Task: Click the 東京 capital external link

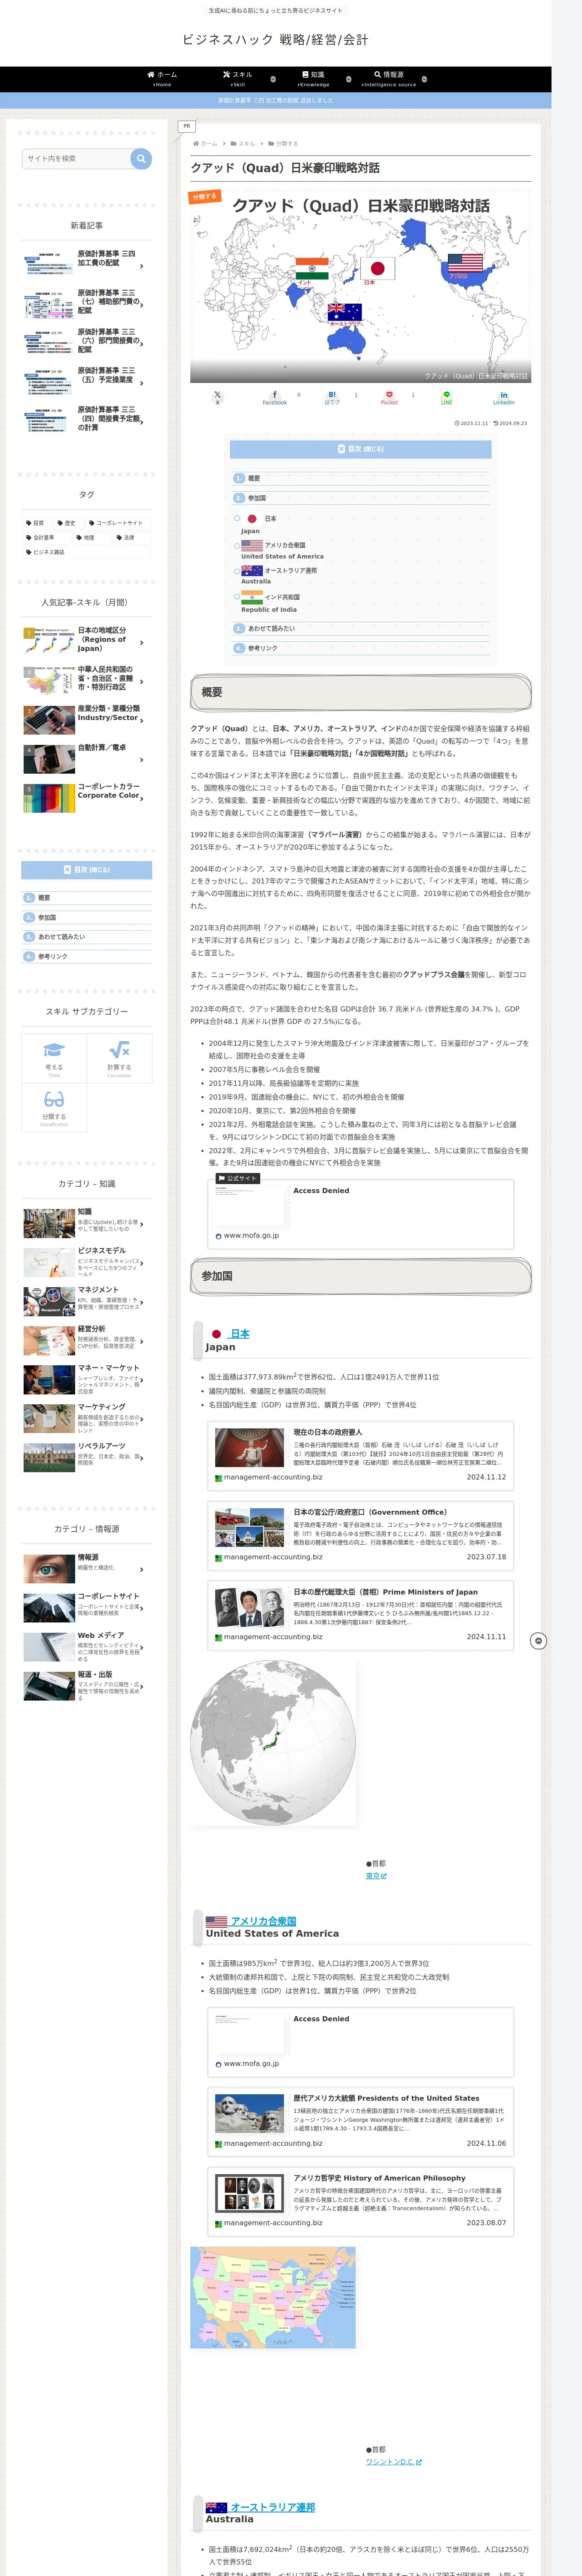Action: pyautogui.click(x=376, y=1876)
